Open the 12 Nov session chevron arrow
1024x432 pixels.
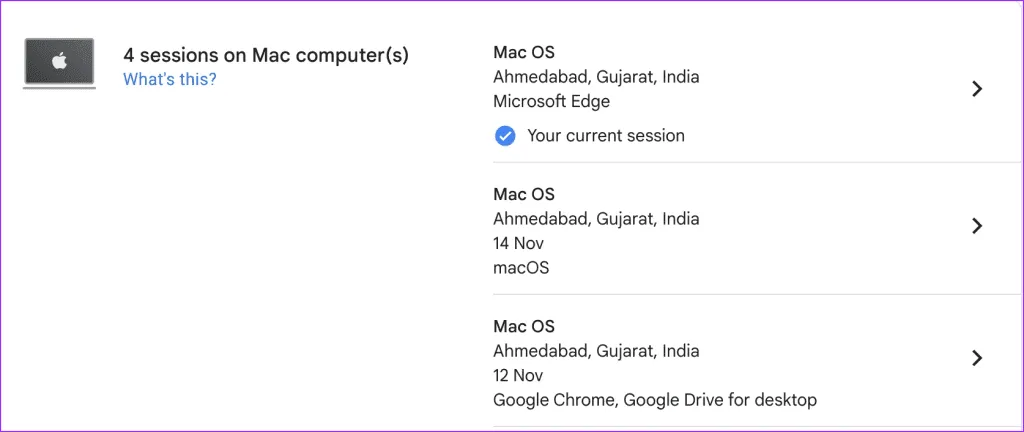click(978, 358)
